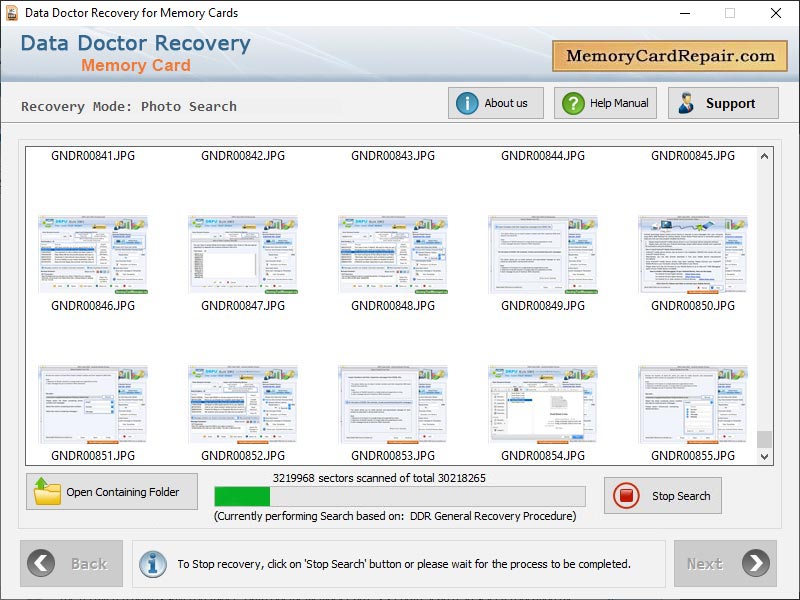Click the Open Containing Folder button
This screenshot has height=600, width=800.
pos(111,492)
